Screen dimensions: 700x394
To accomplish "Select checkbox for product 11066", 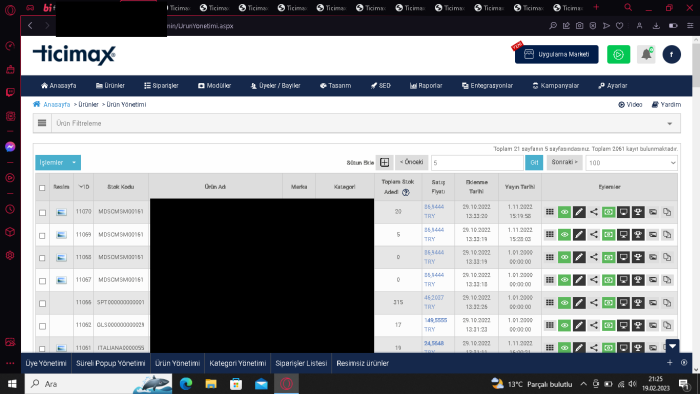I will 42,303.
